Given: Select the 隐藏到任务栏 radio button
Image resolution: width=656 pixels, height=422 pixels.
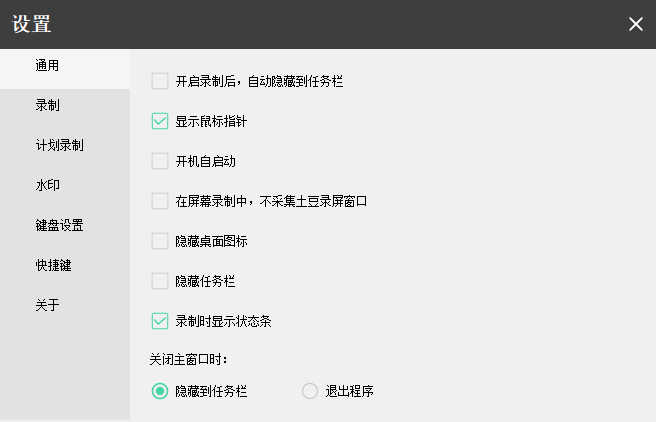Looking at the screenshot, I should [x=159, y=391].
